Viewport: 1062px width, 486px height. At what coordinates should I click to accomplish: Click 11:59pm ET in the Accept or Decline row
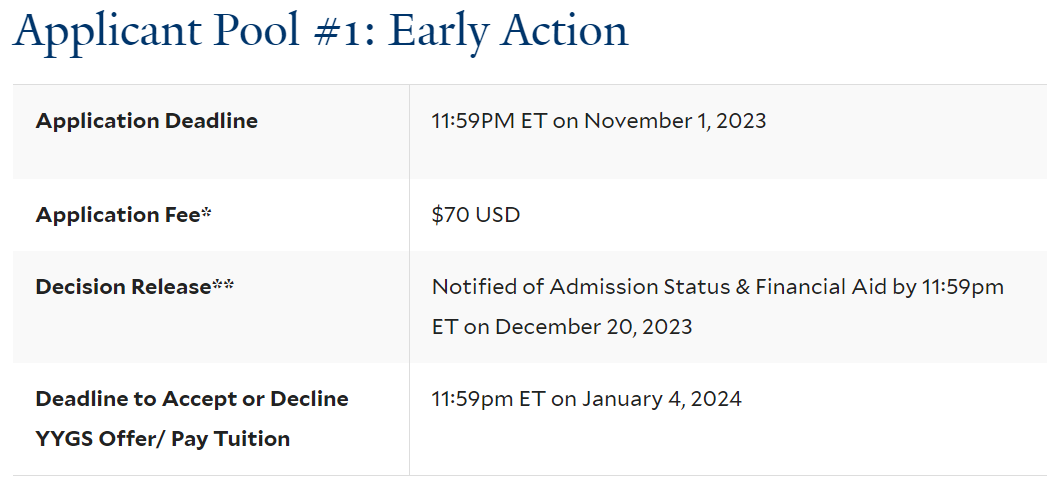pos(488,399)
